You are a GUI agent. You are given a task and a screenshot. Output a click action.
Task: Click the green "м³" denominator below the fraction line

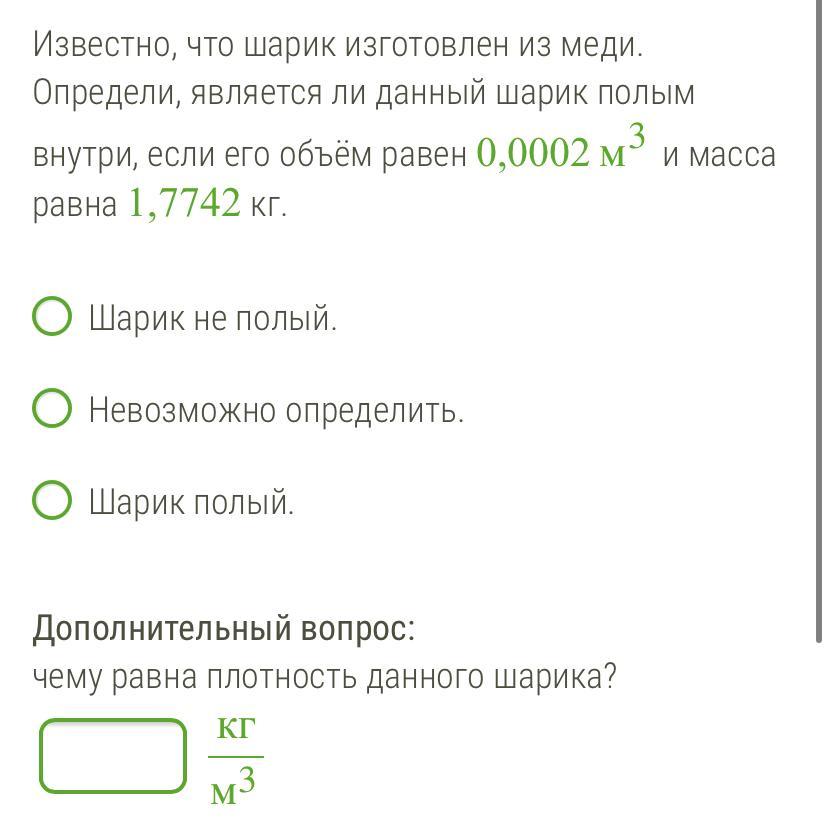click(x=236, y=787)
